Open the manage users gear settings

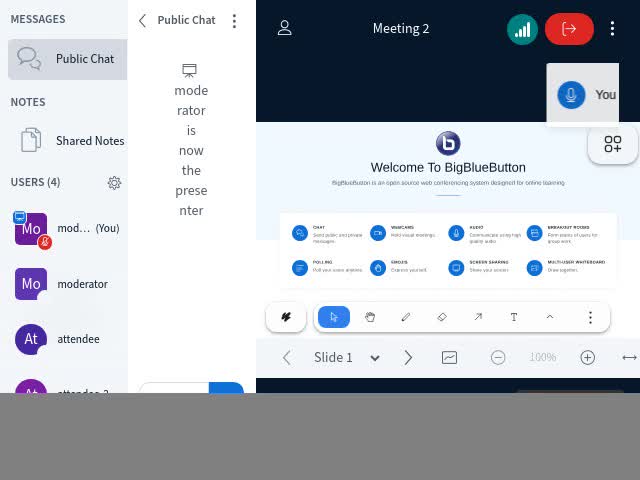pyautogui.click(x=114, y=183)
